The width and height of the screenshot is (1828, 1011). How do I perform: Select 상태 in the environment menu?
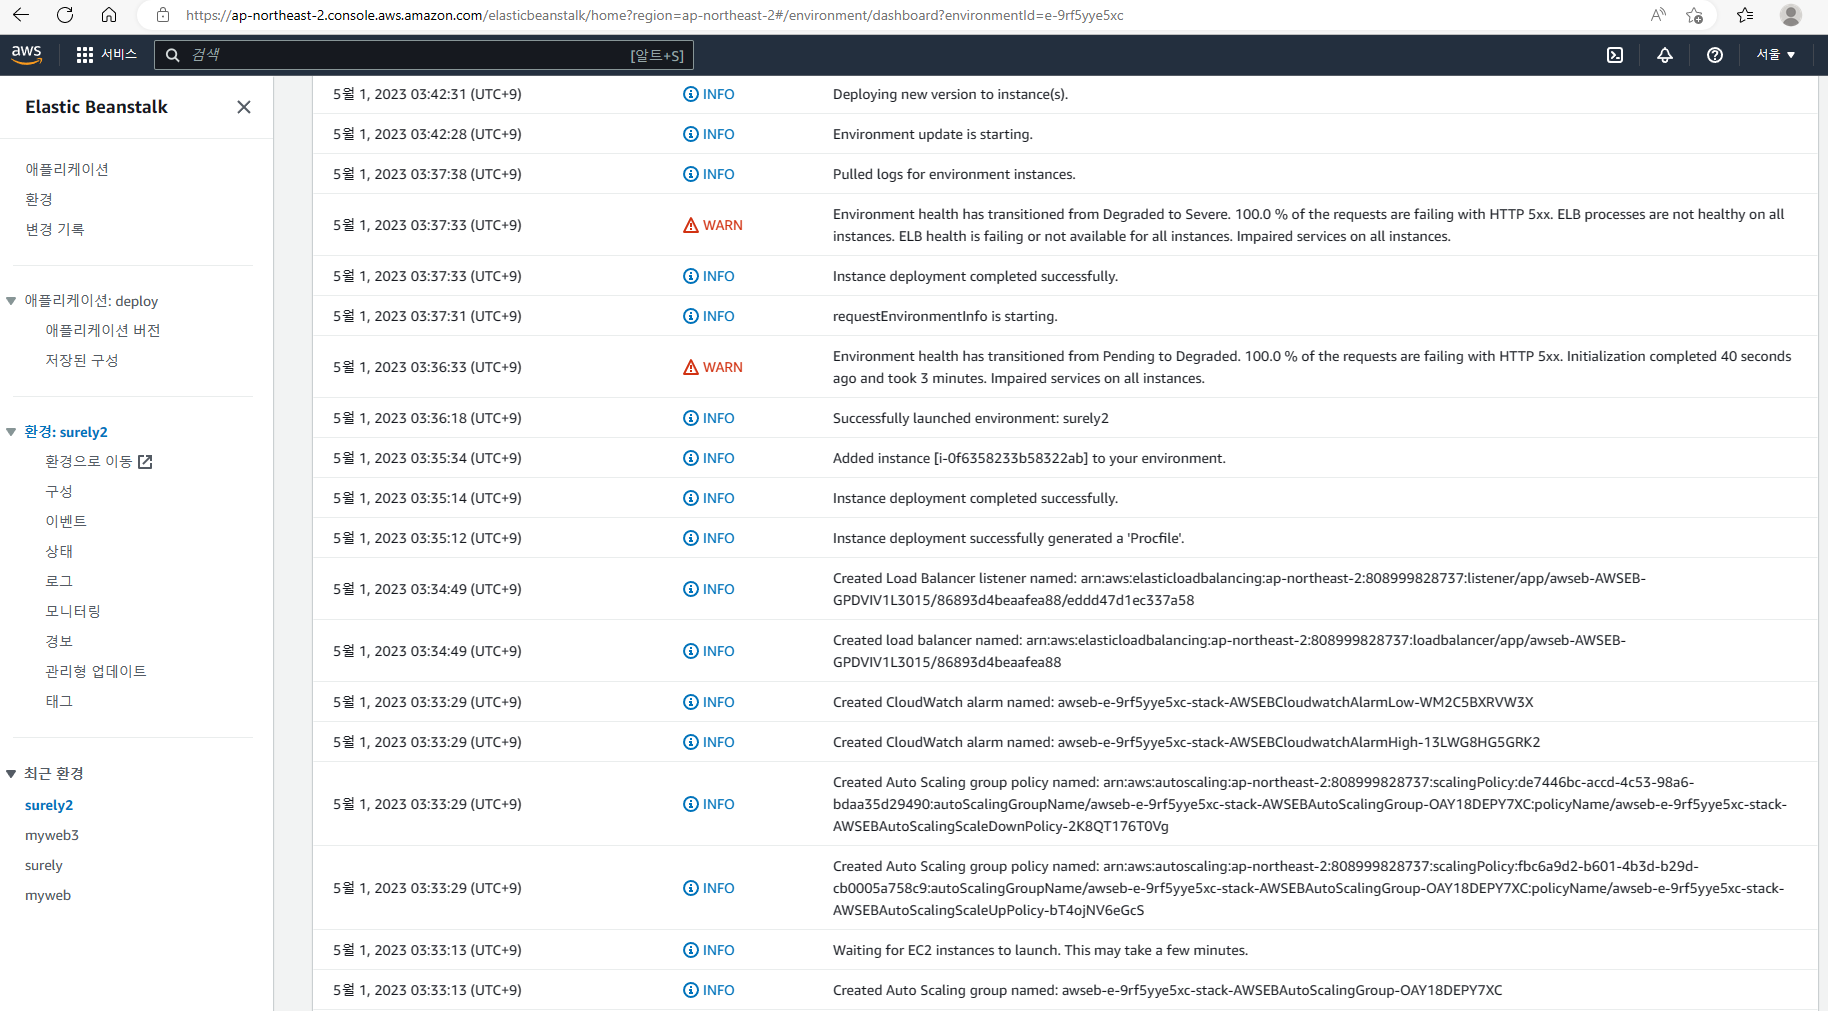(59, 552)
